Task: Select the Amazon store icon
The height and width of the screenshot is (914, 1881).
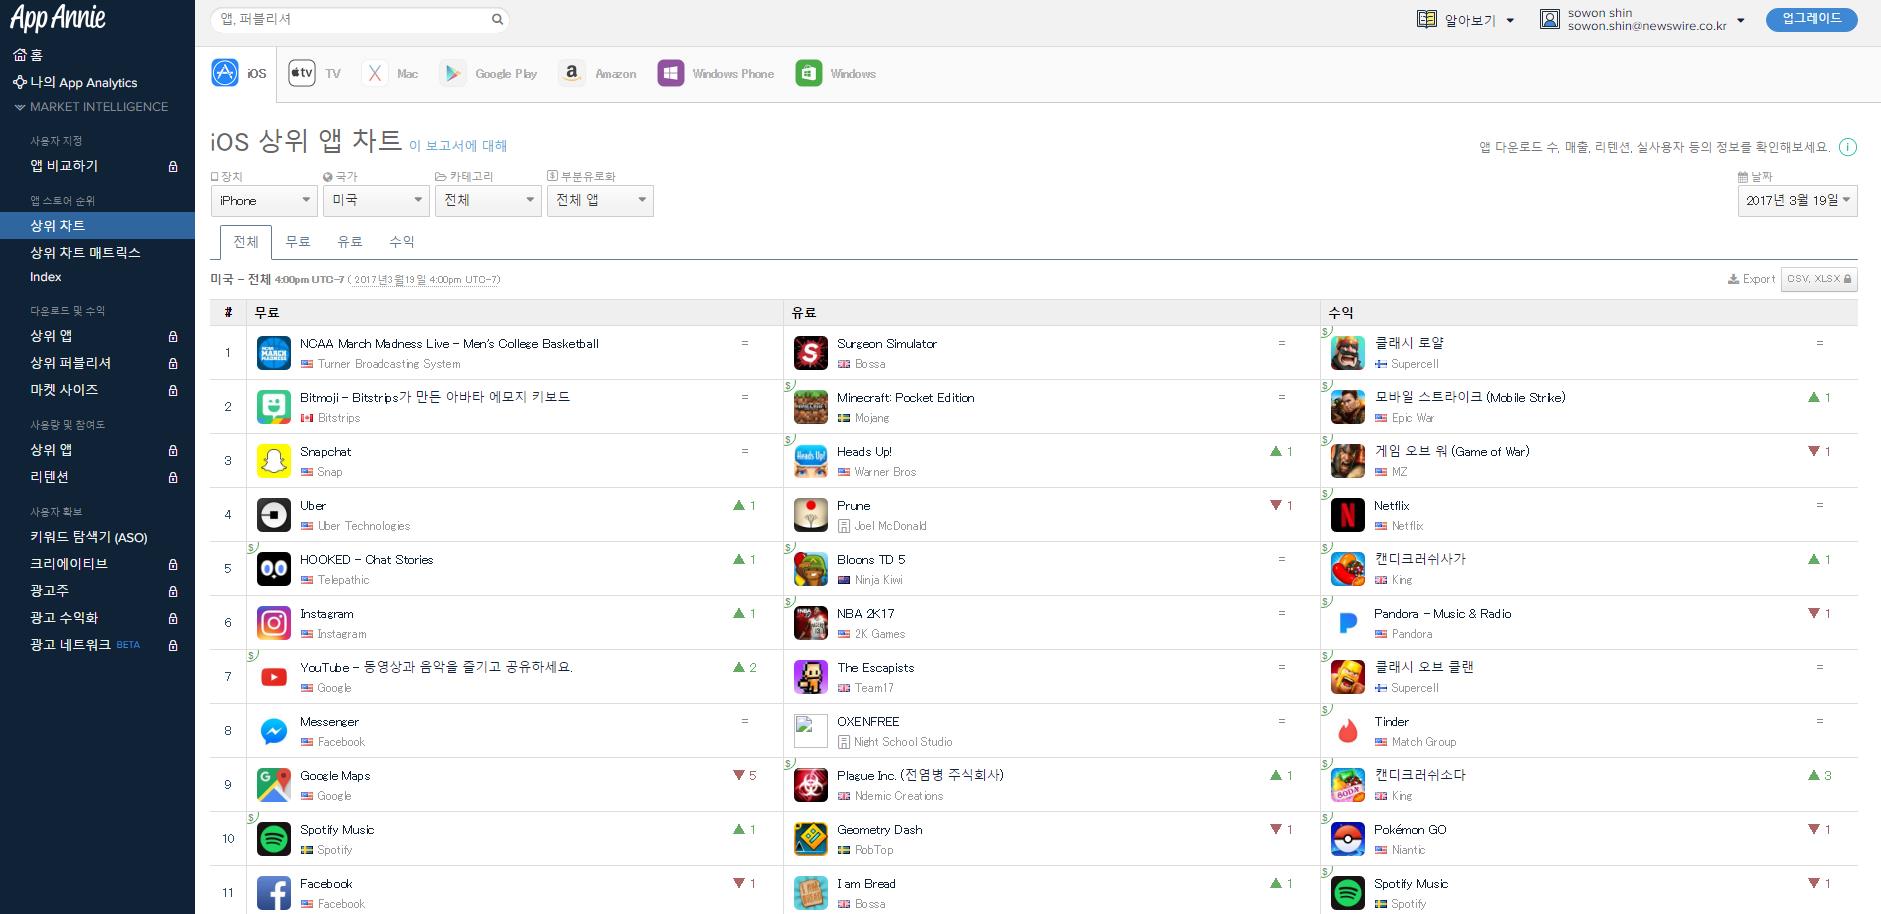Action: tap(572, 73)
